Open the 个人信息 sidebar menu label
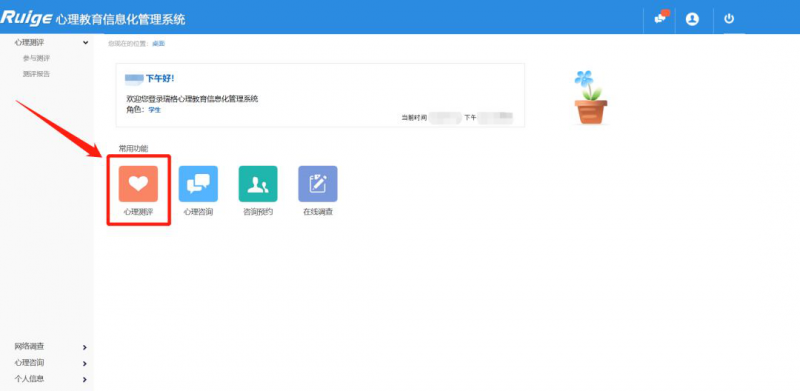This screenshot has width=800, height=391. click(29, 379)
